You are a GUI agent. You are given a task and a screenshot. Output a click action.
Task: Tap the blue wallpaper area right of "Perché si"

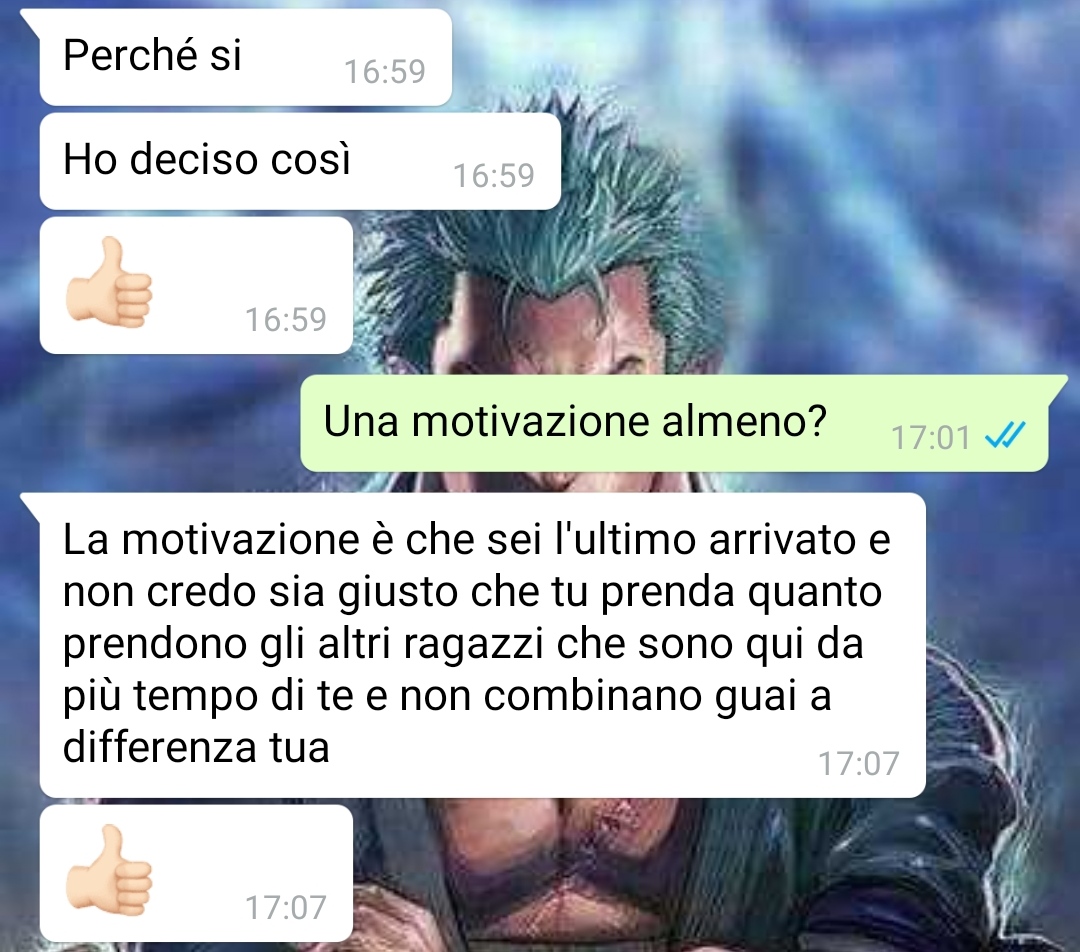pos(758,55)
